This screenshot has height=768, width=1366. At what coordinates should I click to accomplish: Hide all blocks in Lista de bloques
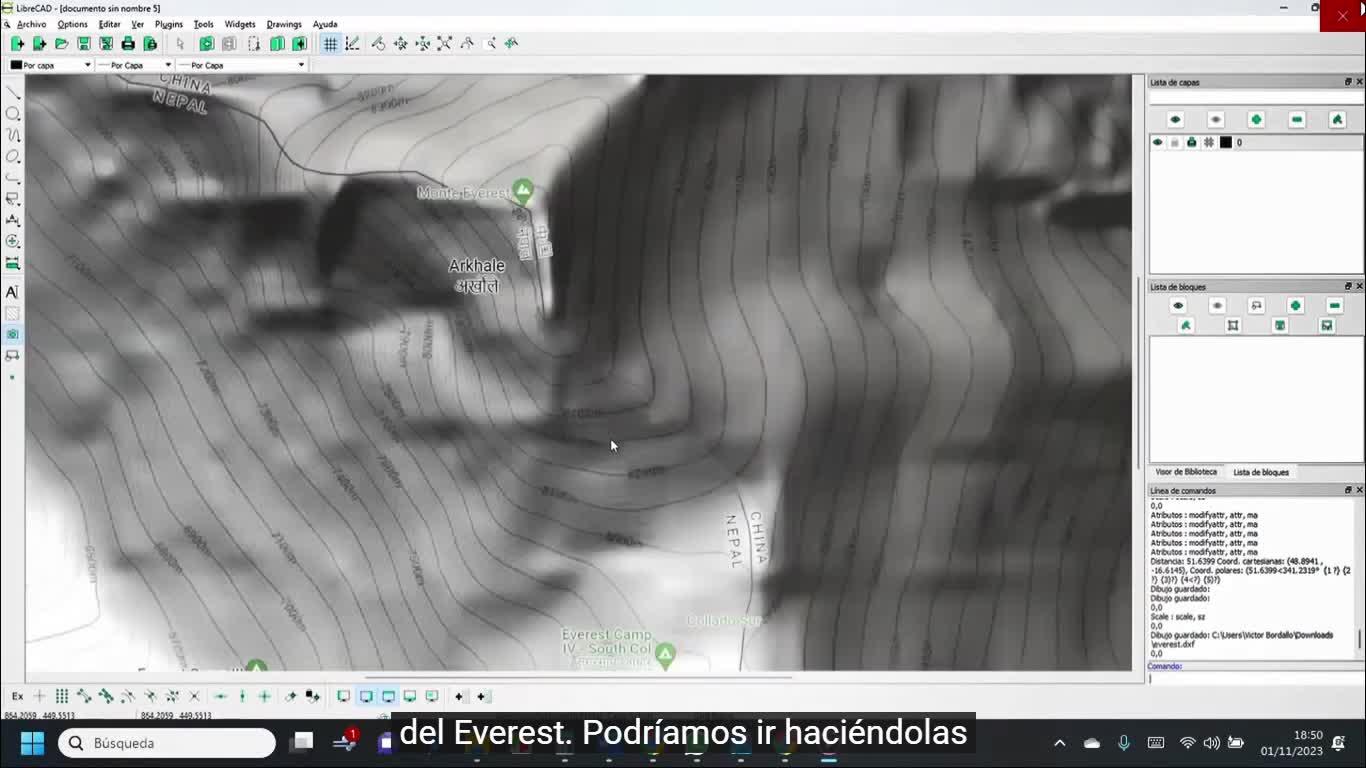(1217, 306)
